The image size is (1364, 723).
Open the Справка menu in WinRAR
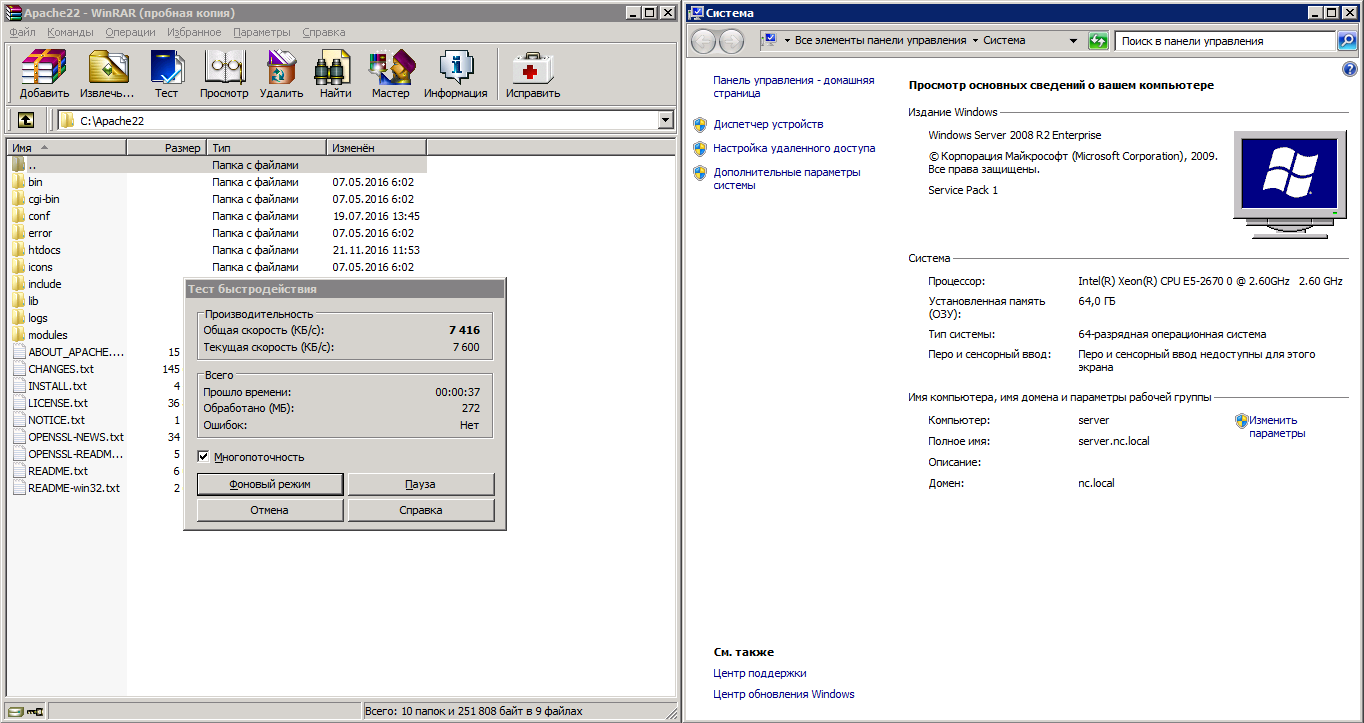click(323, 32)
